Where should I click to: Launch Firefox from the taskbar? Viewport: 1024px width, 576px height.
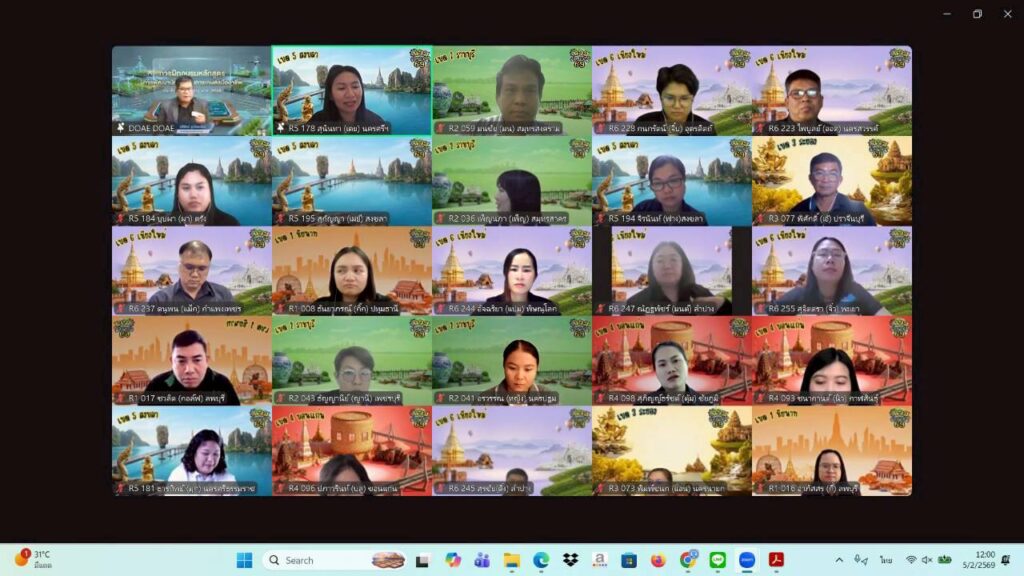click(658, 560)
